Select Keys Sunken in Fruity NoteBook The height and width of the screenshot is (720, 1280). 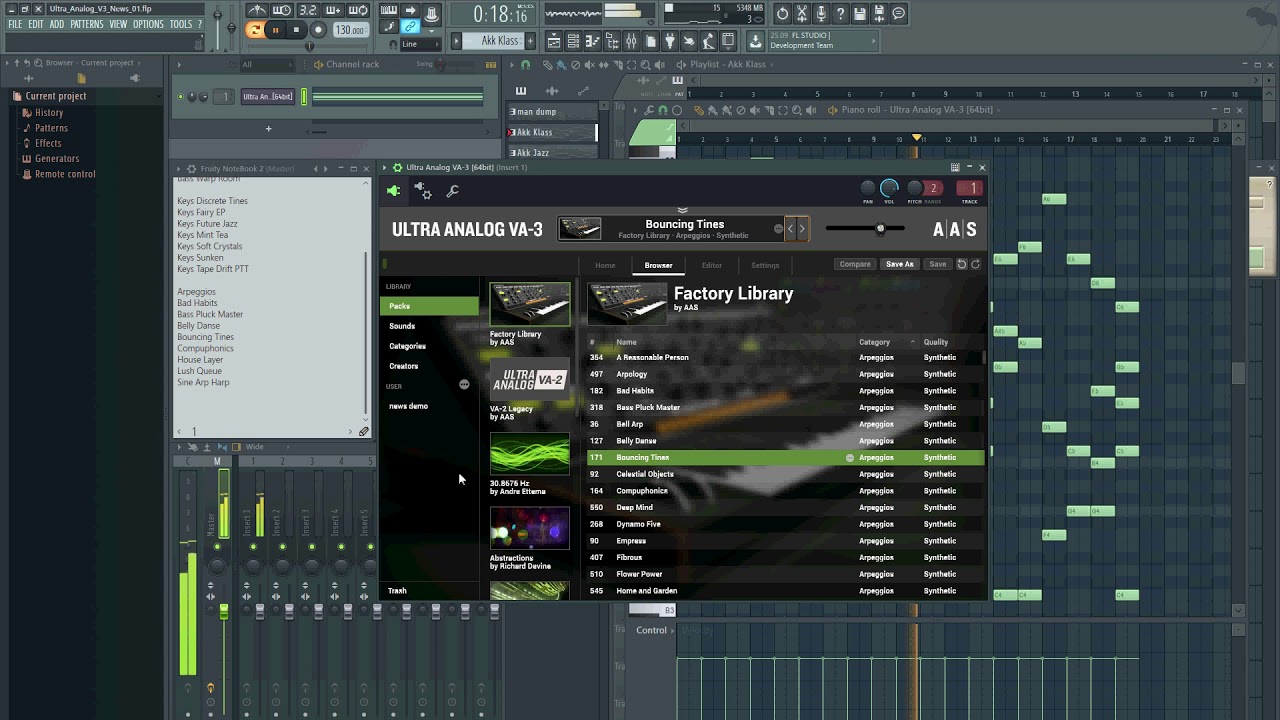(200, 258)
